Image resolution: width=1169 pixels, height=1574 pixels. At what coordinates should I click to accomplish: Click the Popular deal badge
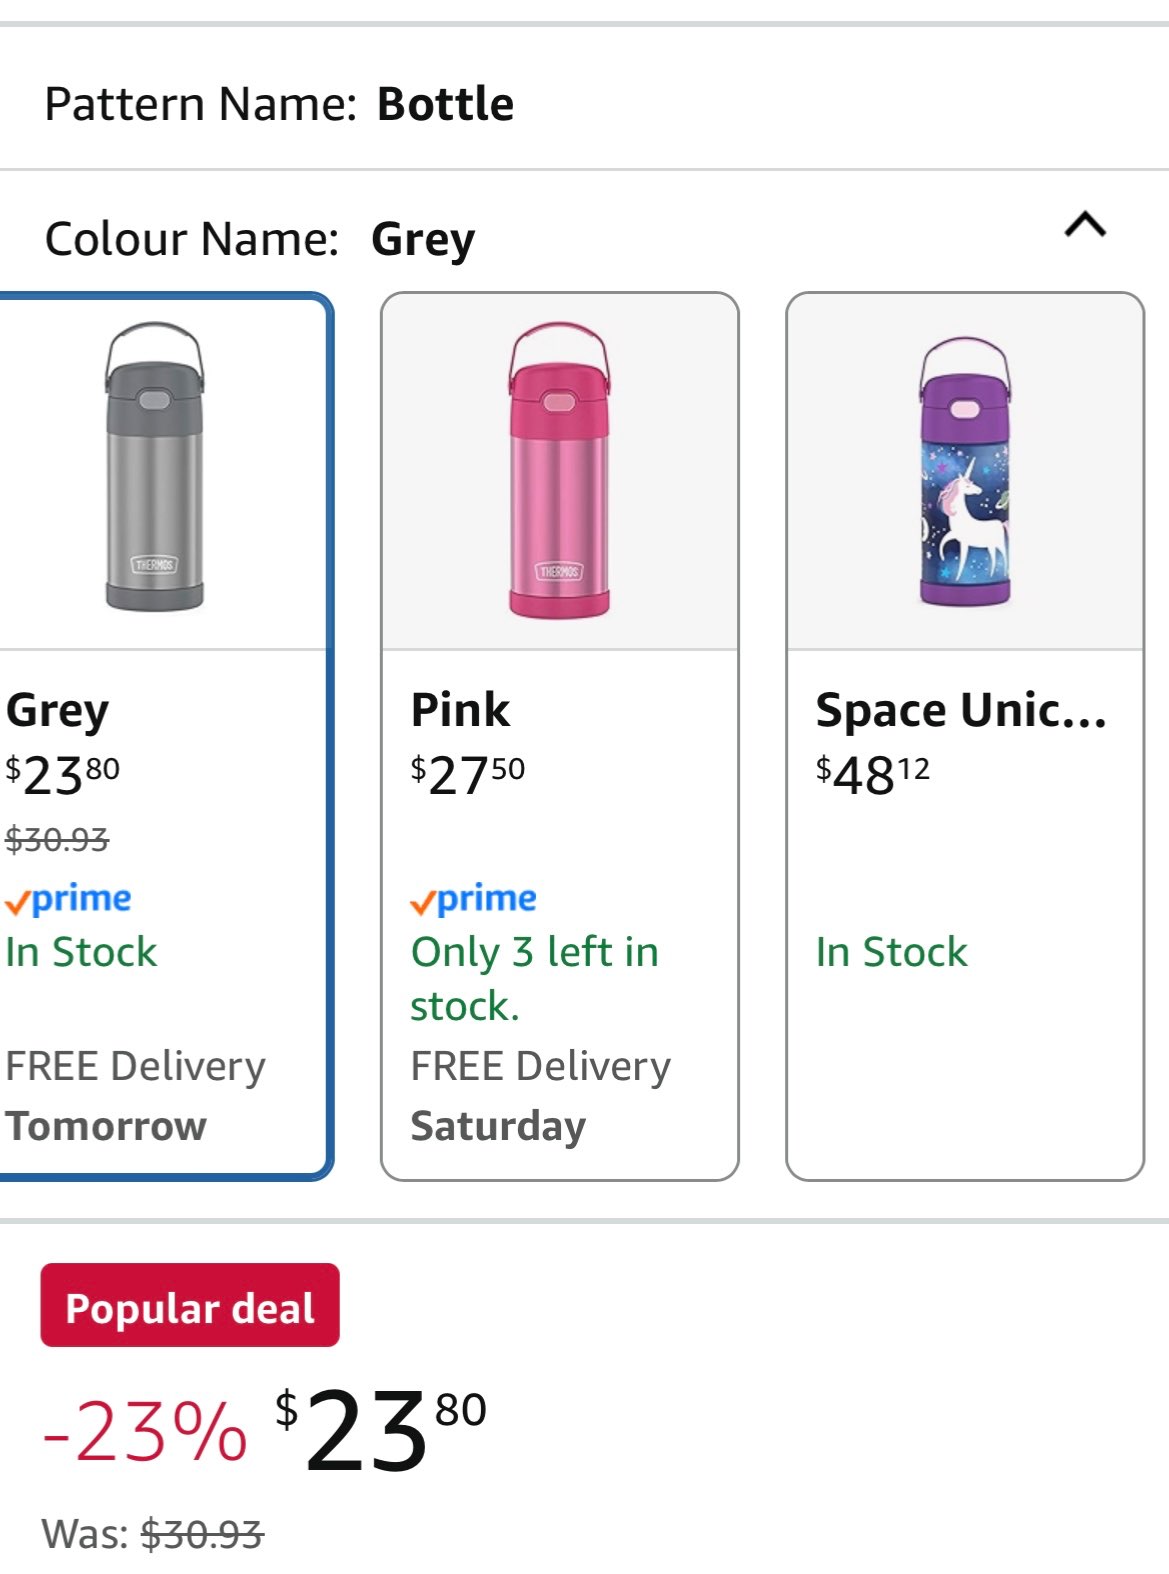(x=190, y=1305)
